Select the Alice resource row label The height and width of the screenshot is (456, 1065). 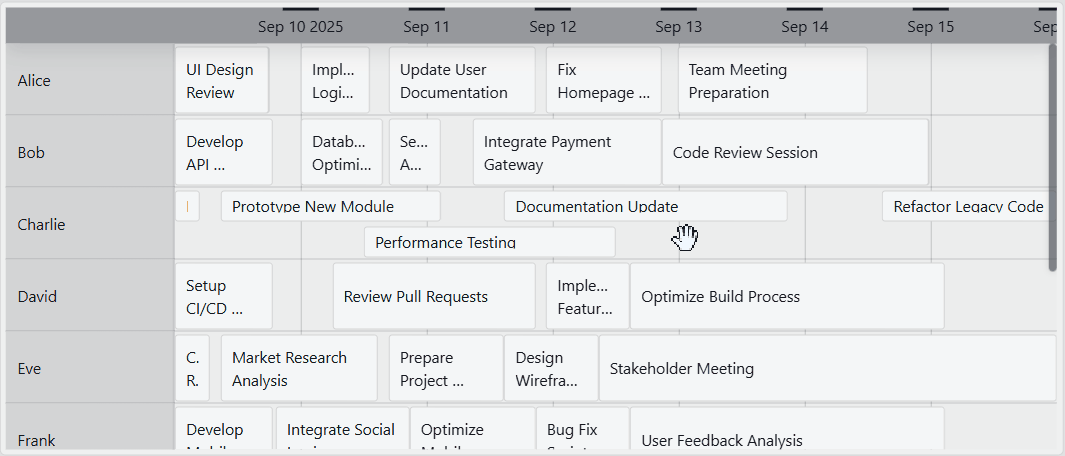[x=34, y=81]
